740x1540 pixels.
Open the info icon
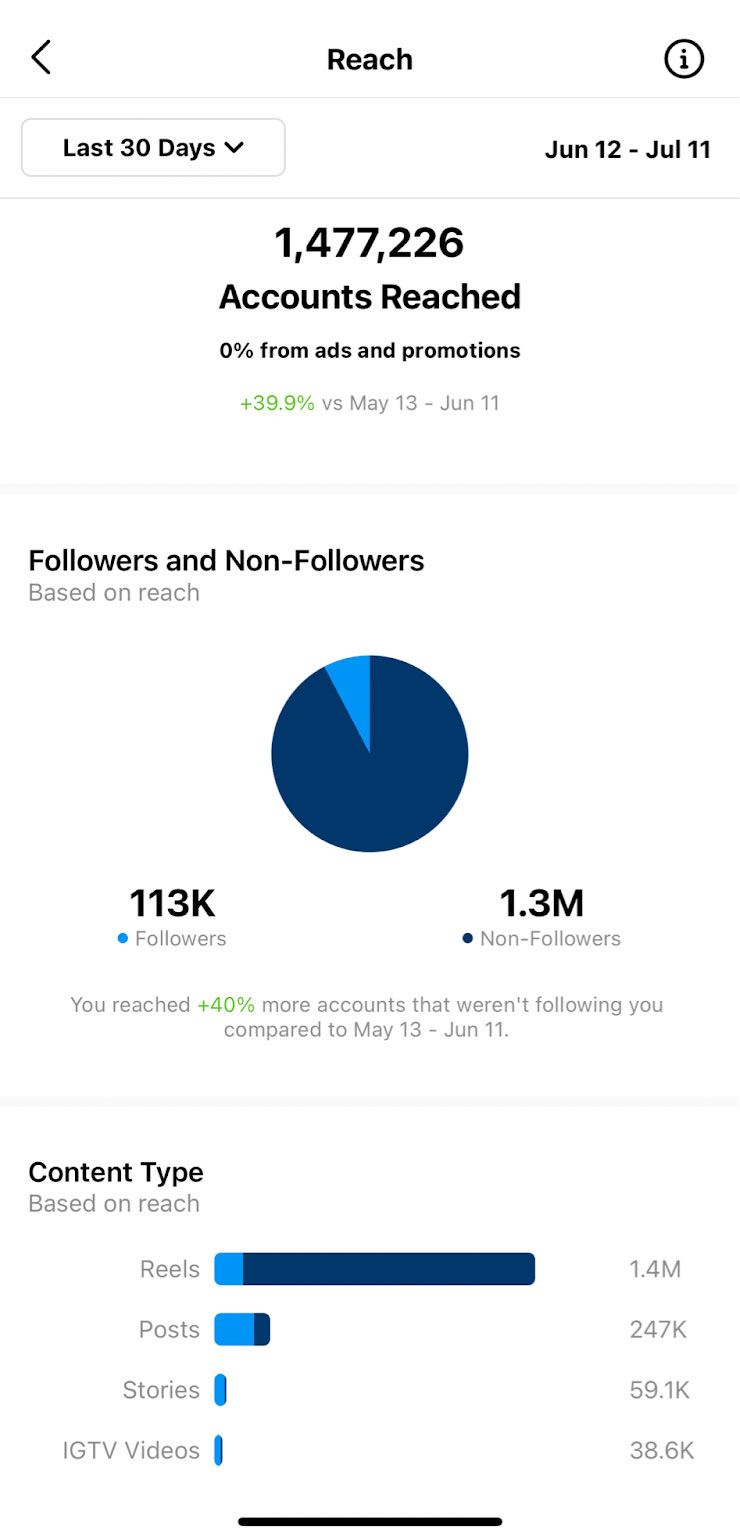click(x=684, y=59)
